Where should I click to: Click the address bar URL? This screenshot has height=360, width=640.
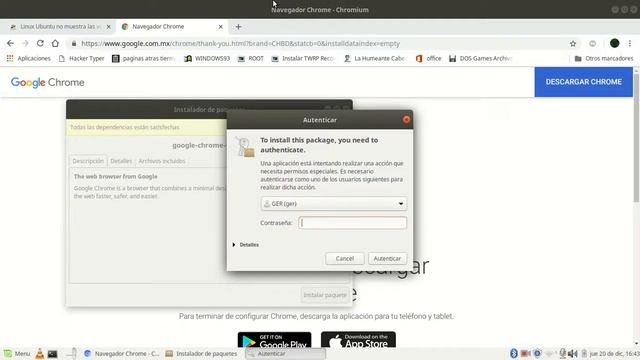pyautogui.click(x=240, y=43)
